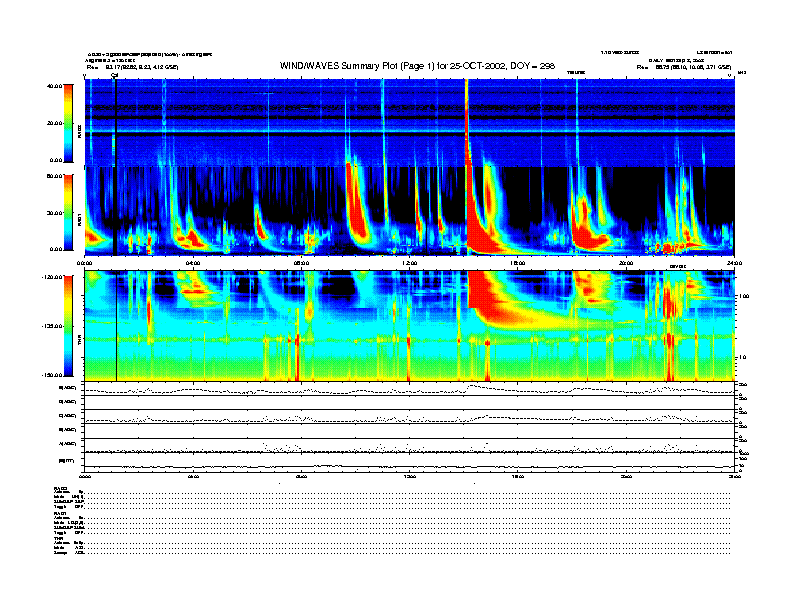Screen dimensions: 792x612
Task: Click the 24:00 tick label below RAD1
Action: (x=734, y=263)
